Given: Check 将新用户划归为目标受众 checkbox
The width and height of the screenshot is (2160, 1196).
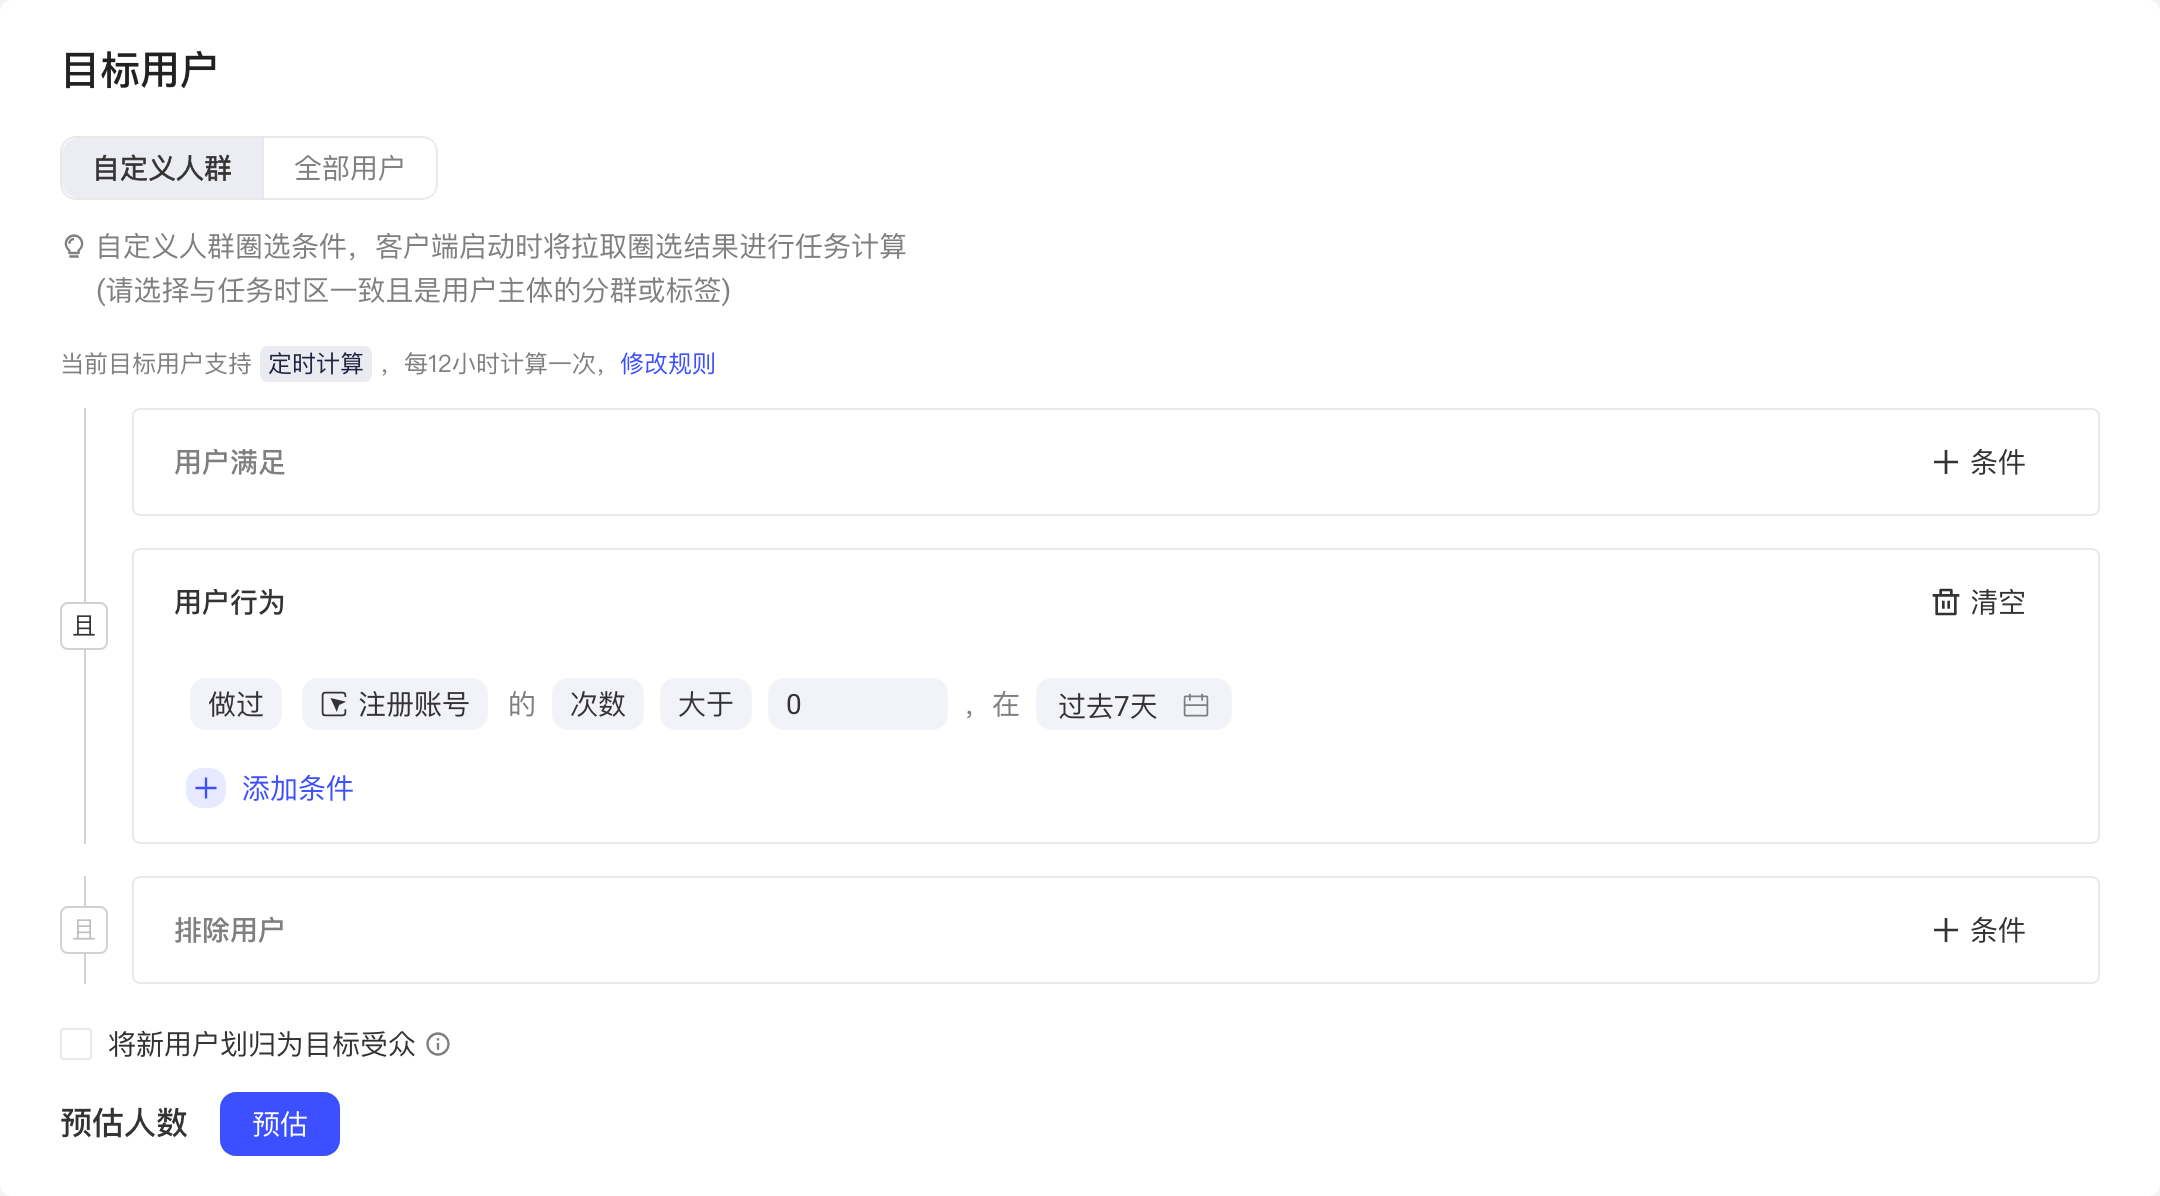Looking at the screenshot, I should 76,1044.
